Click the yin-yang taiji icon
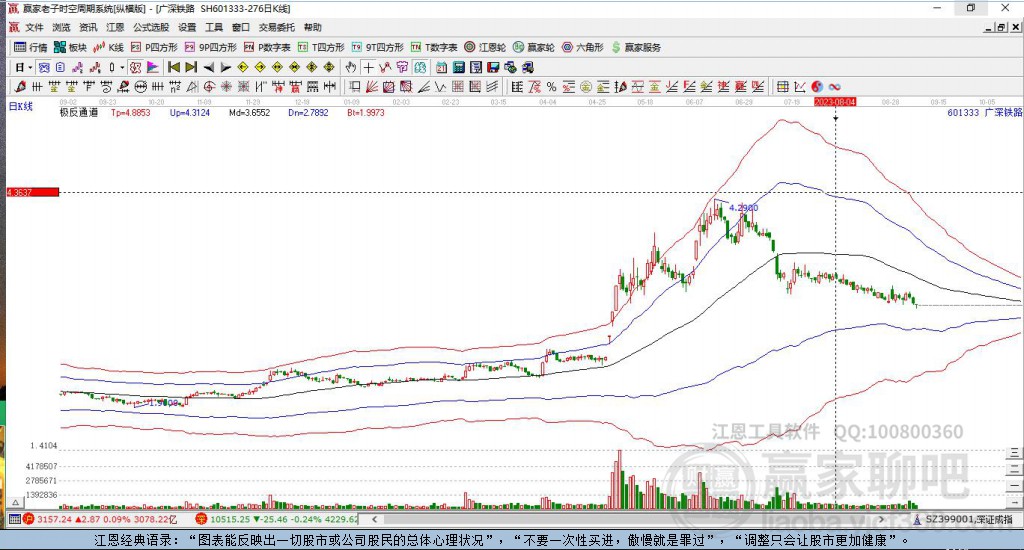 (x=817, y=87)
